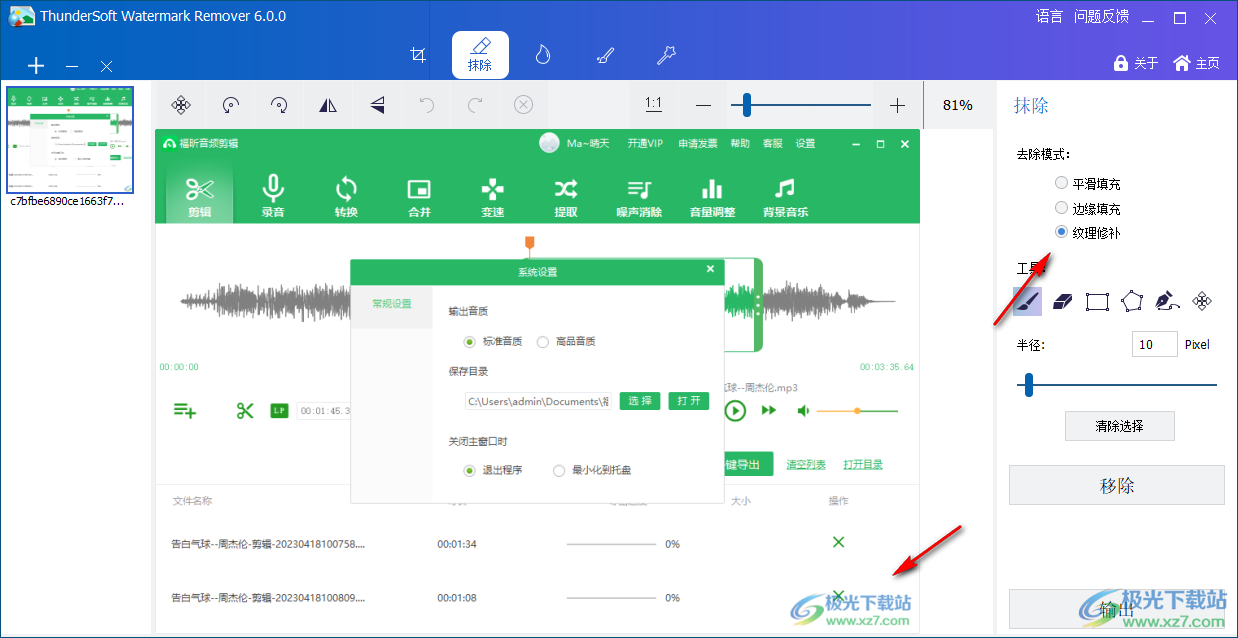Viewport: 1238px width, 638px height.
Task: Click the cancel circle-X toolbar icon
Action: click(x=524, y=104)
